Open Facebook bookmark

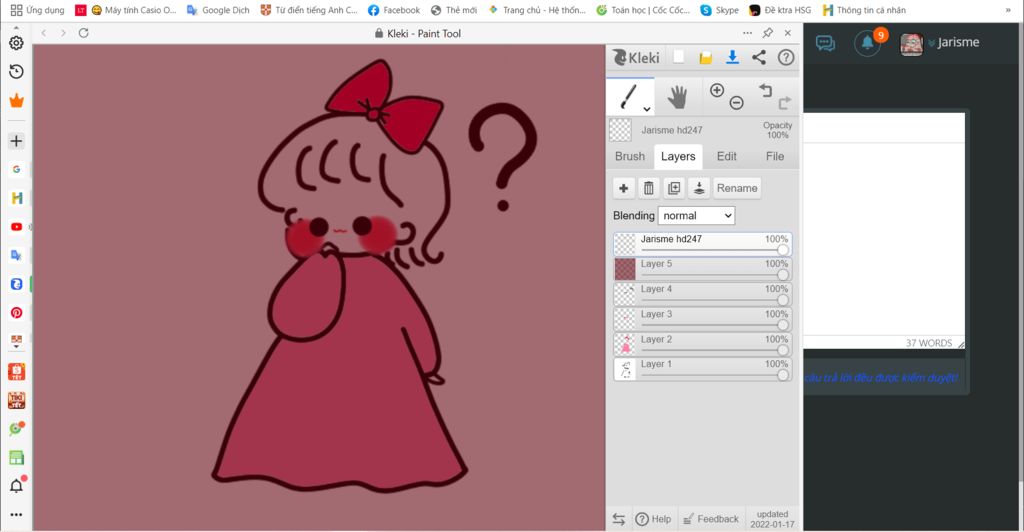coord(394,10)
